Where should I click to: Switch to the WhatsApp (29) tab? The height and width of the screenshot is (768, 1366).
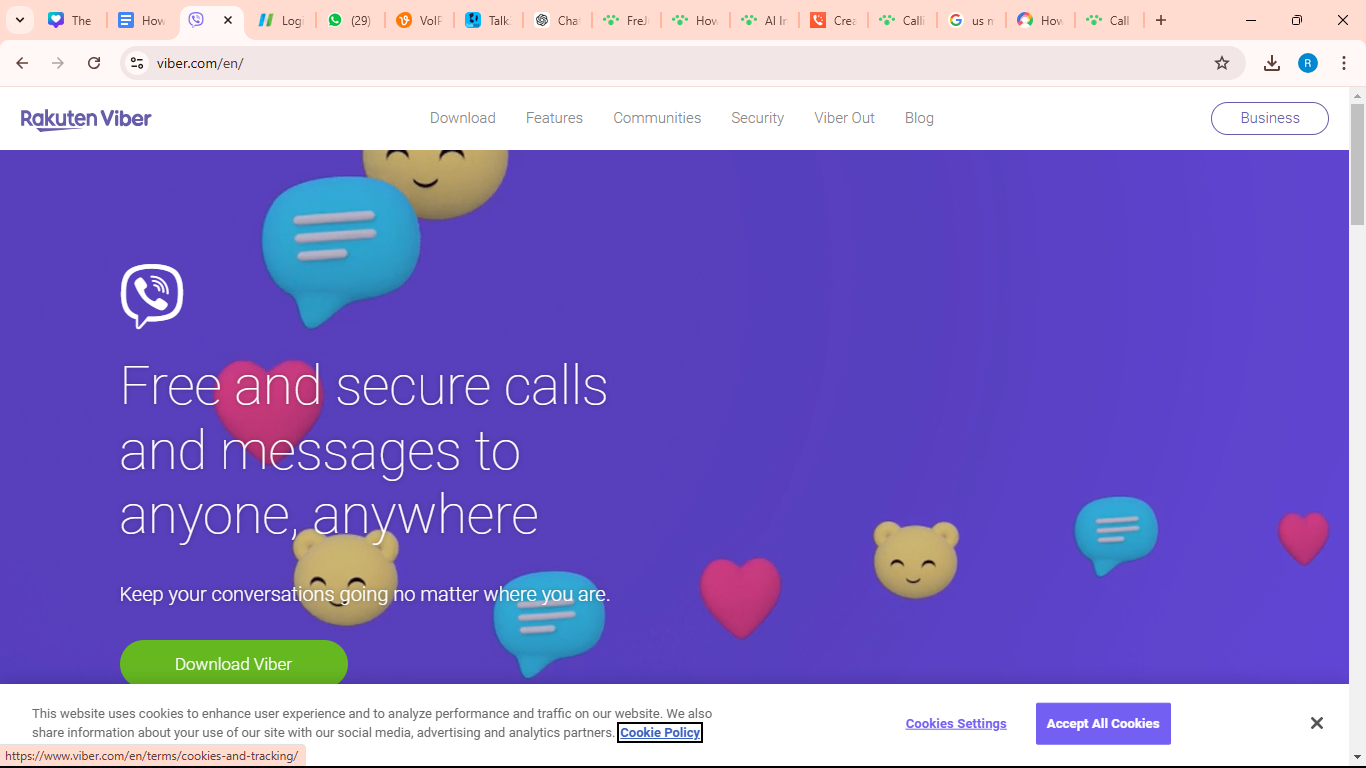349,20
